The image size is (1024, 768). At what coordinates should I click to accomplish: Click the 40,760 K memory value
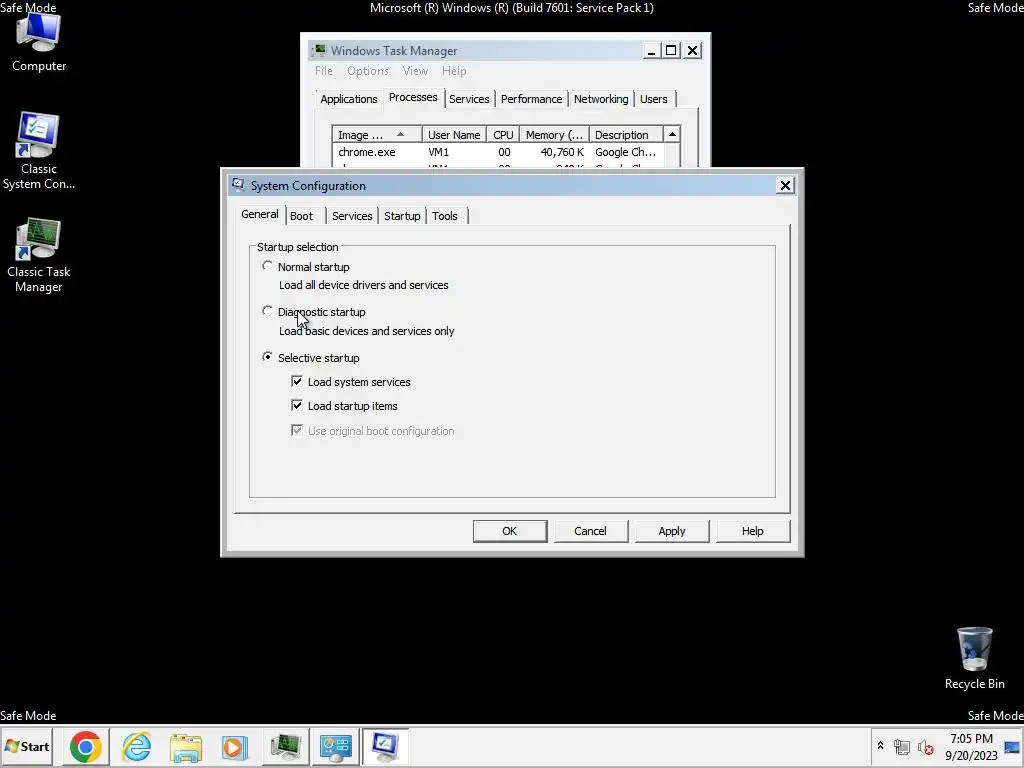click(x=562, y=152)
